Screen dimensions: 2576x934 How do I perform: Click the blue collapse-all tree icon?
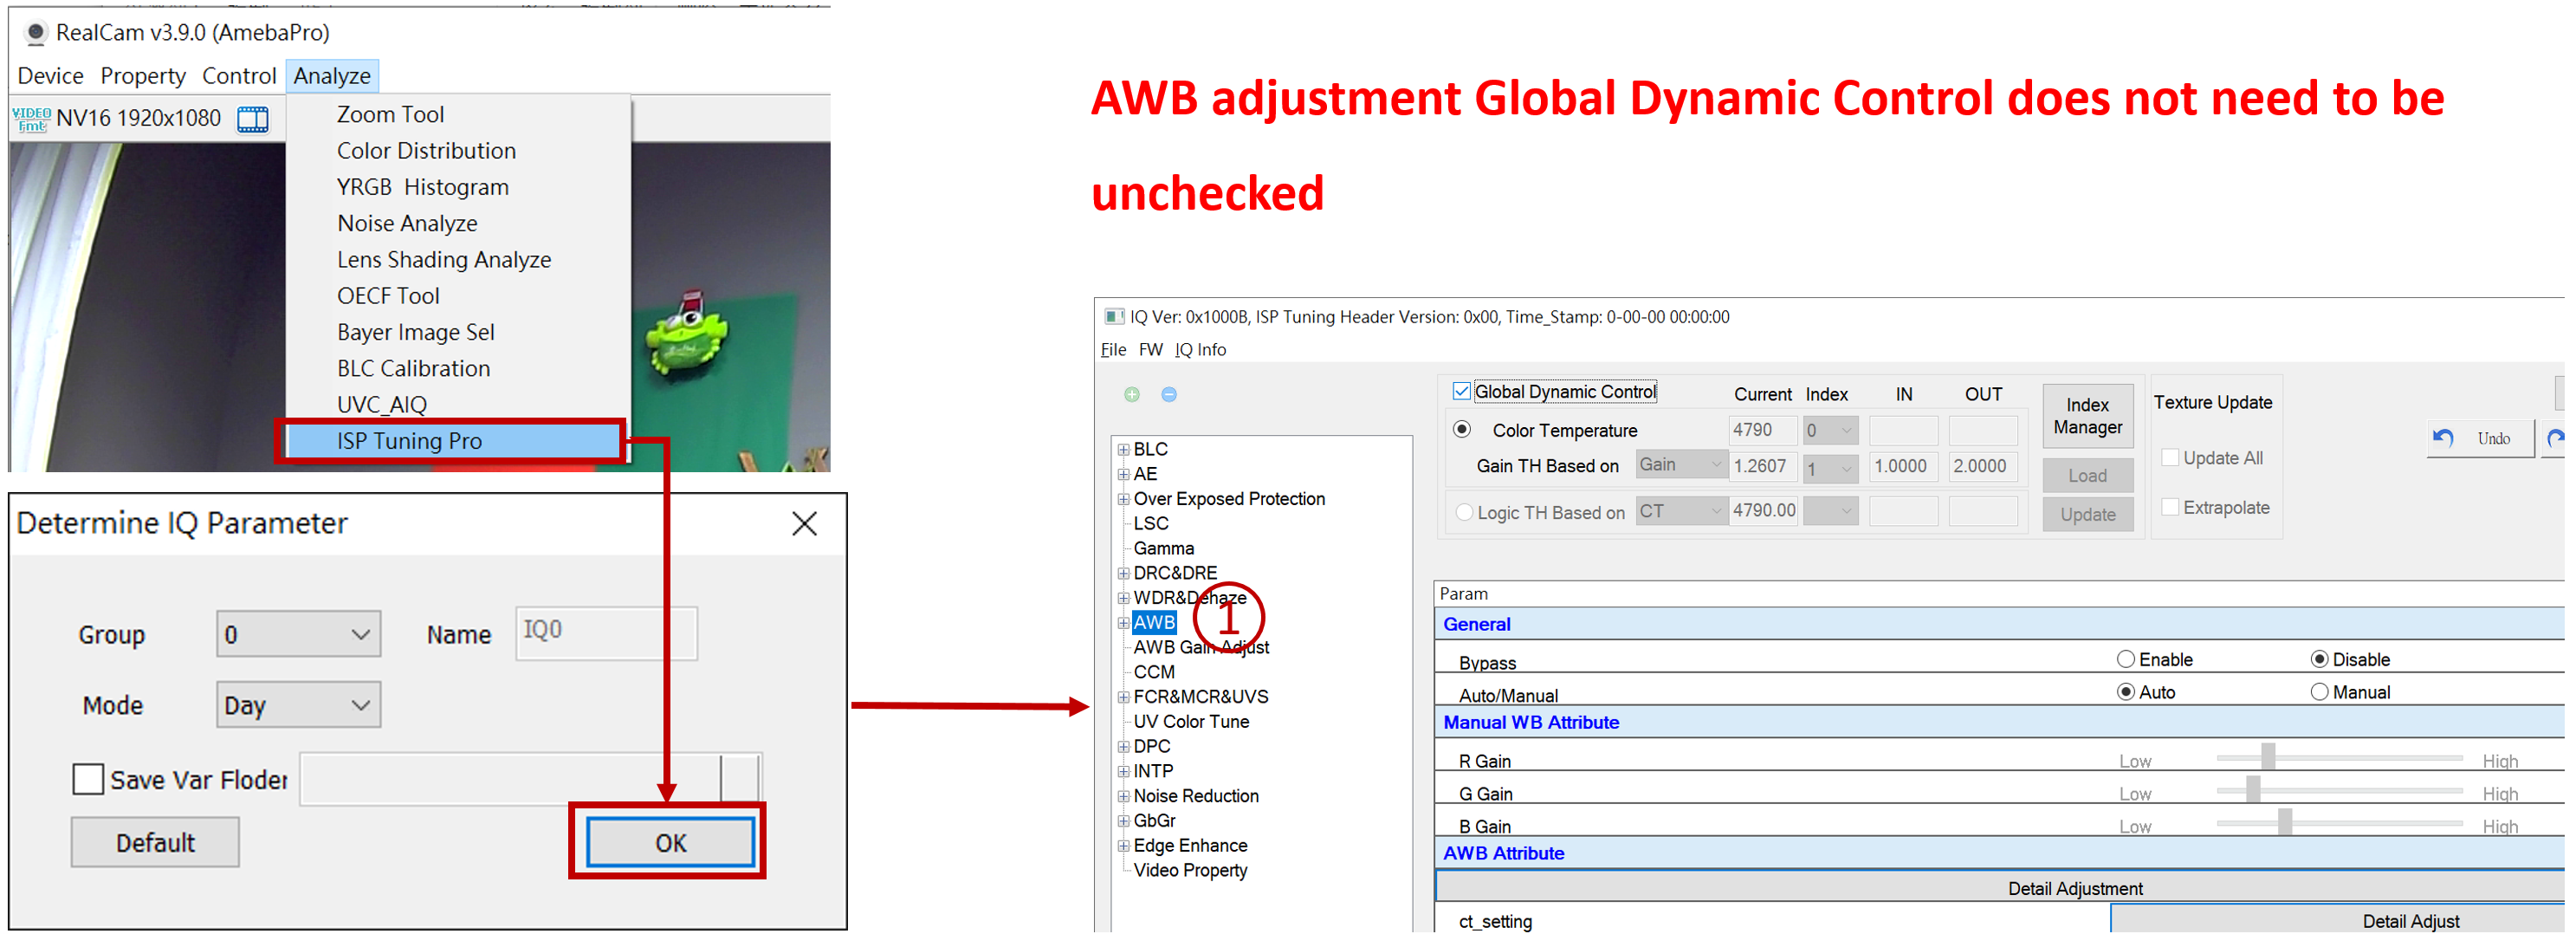pyautogui.click(x=1168, y=394)
